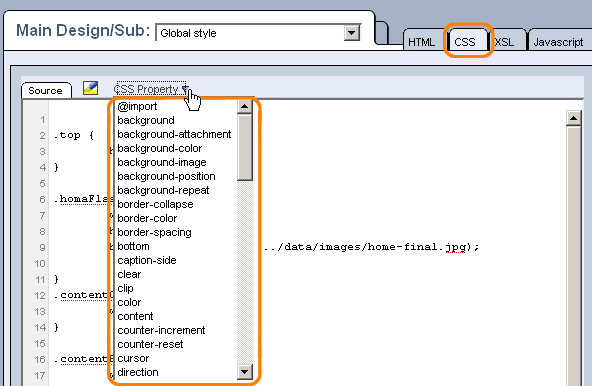This screenshot has height=386, width=592.
Task: Open the Javascript tab
Action: tap(558, 42)
